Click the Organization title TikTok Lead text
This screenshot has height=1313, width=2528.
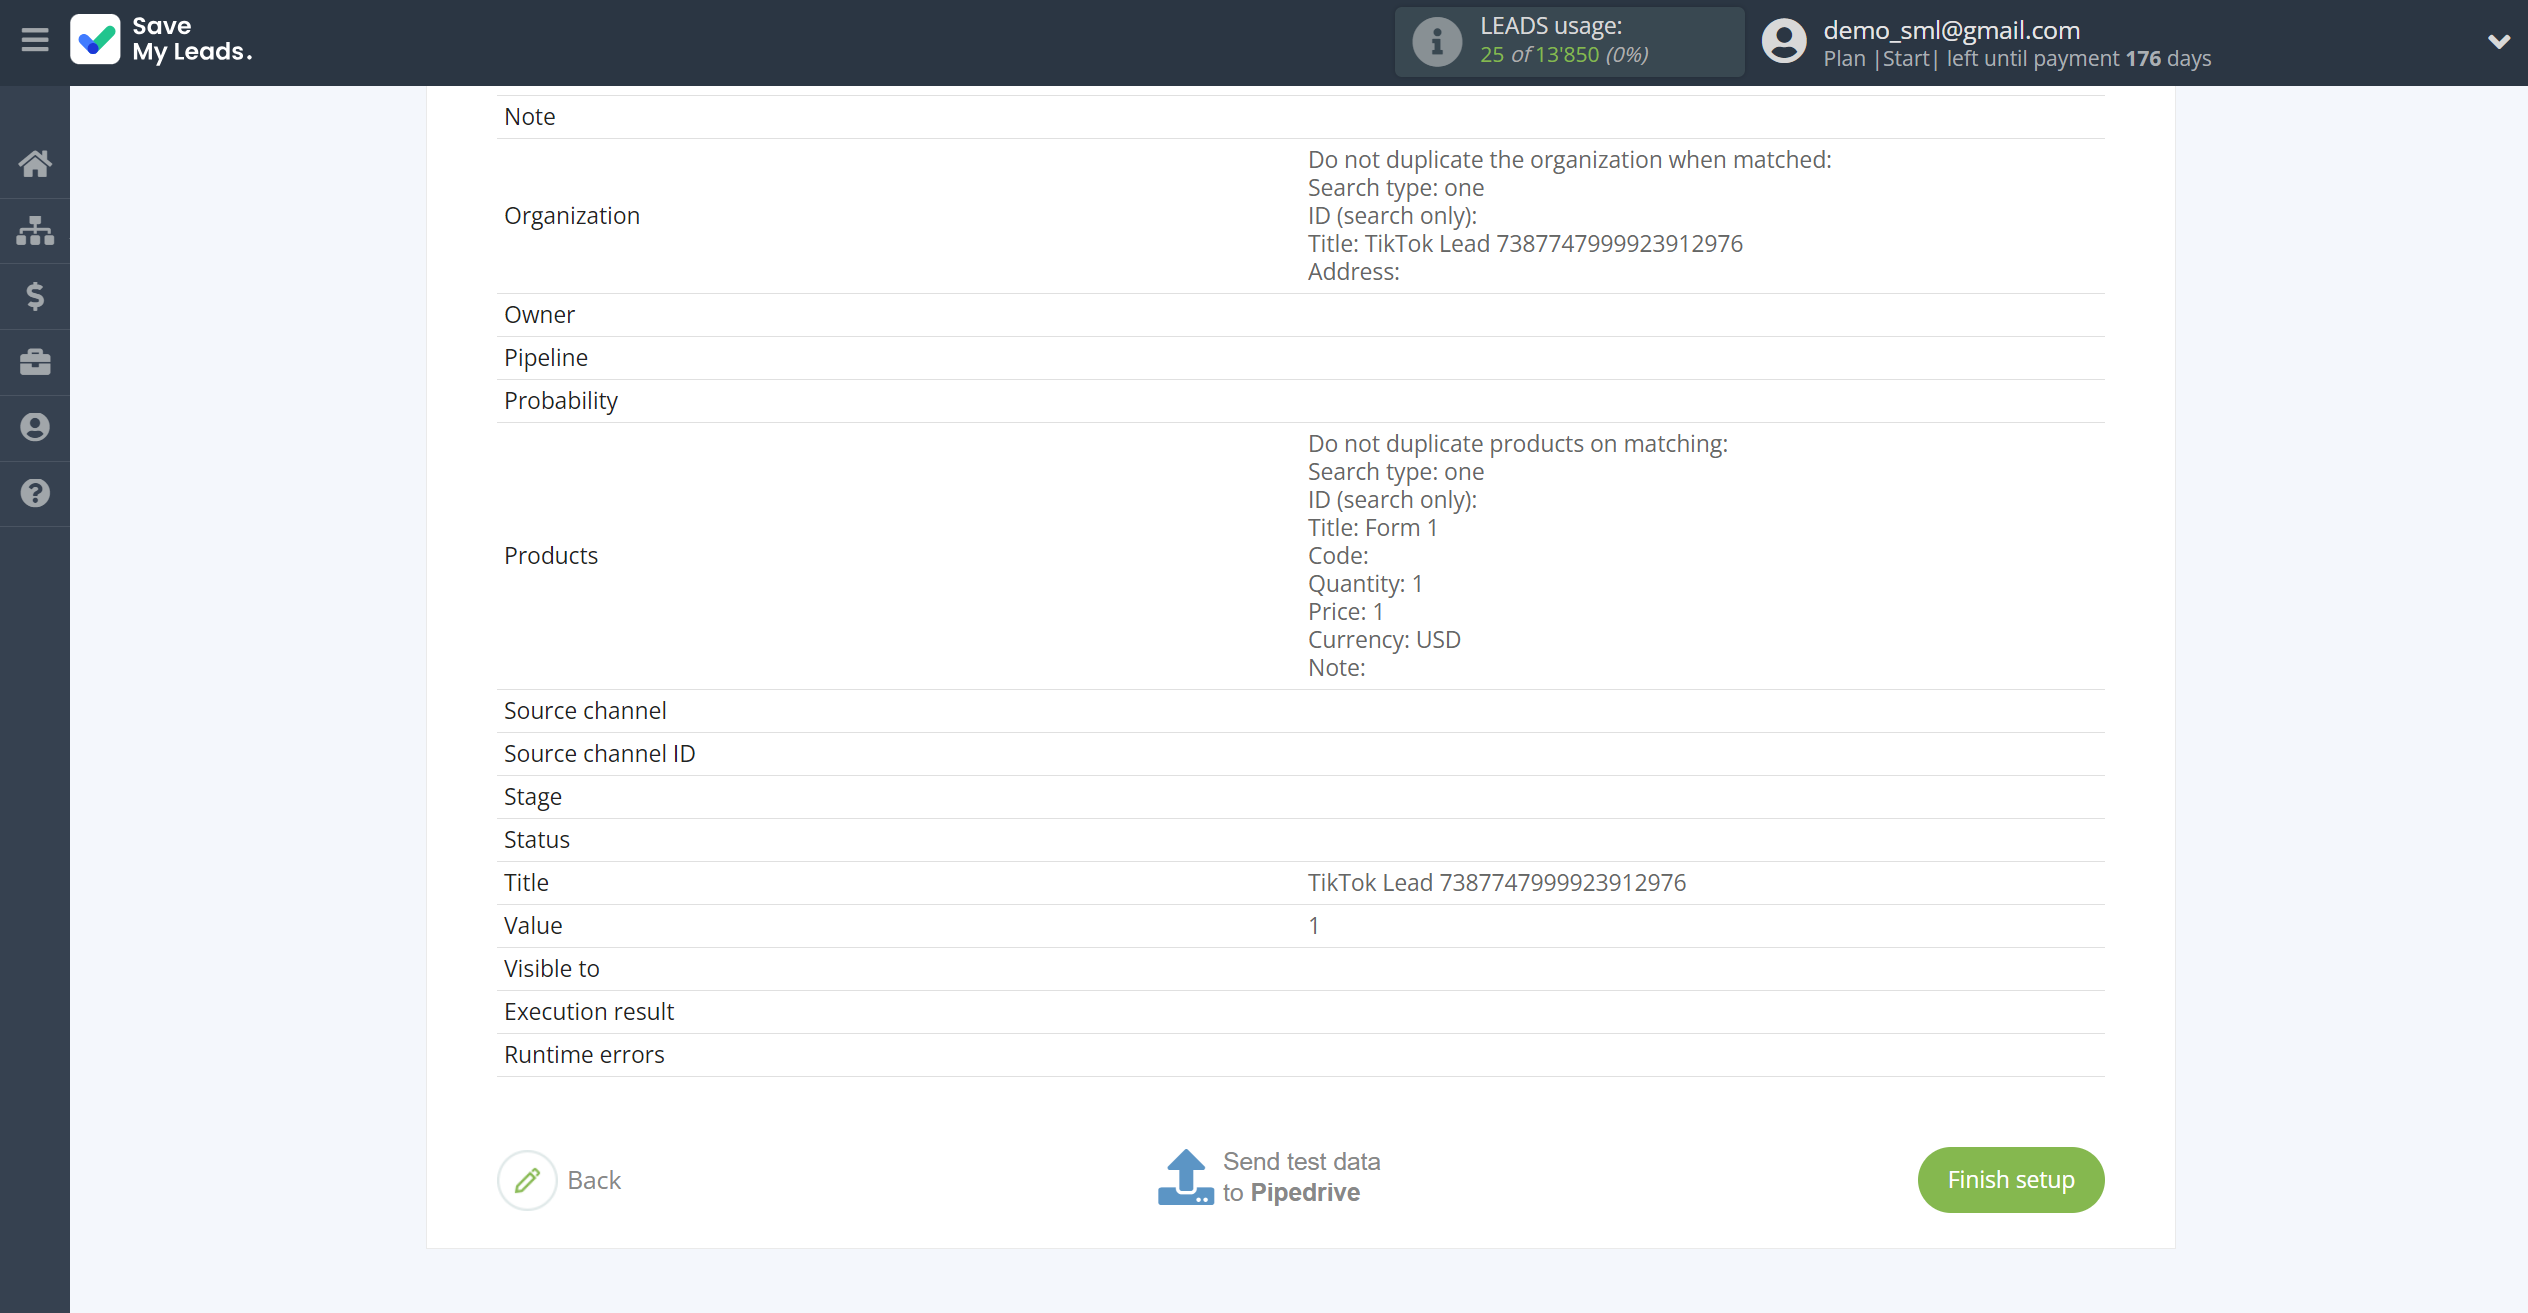[x=1526, y=244]
